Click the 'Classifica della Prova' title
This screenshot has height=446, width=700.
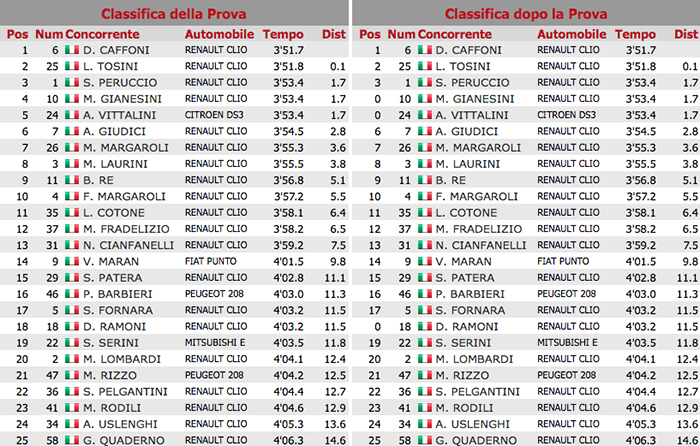pyautogui.click(x=174, y=14)
